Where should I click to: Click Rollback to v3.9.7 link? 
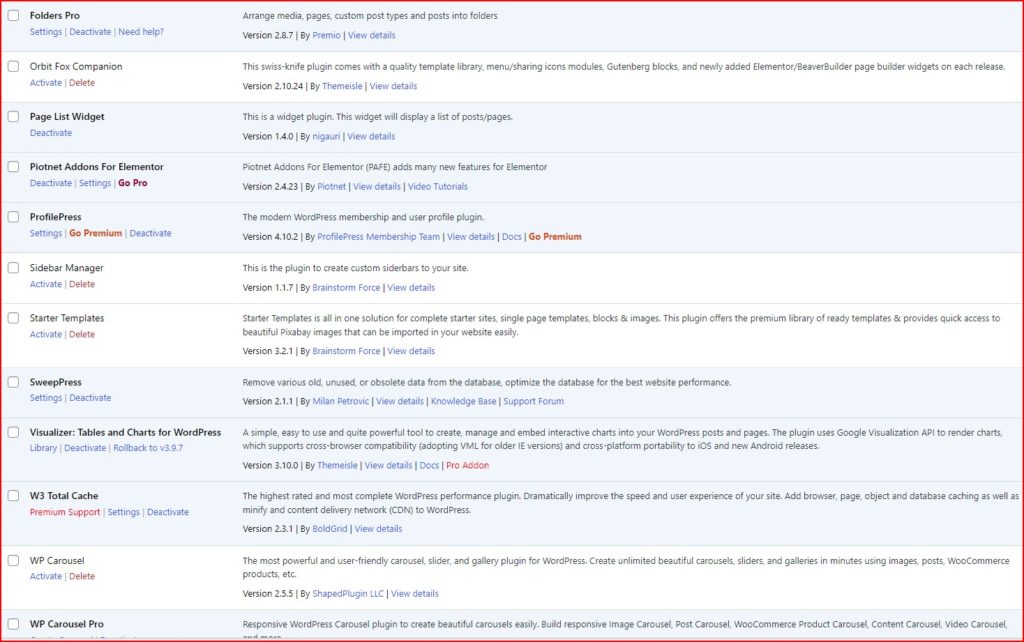[148, 448]
